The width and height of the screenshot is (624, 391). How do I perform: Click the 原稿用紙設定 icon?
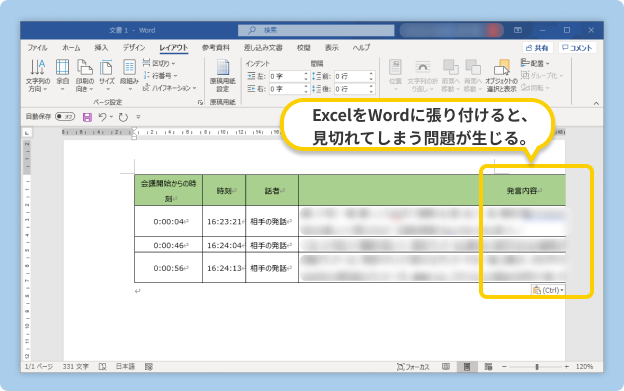tap(223, 75)
